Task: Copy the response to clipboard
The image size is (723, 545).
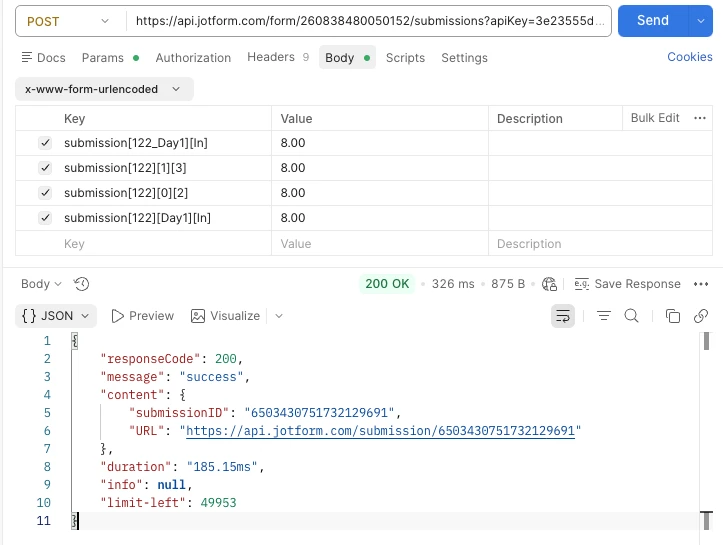Action: pyautogui.click(x=673, y=316)
